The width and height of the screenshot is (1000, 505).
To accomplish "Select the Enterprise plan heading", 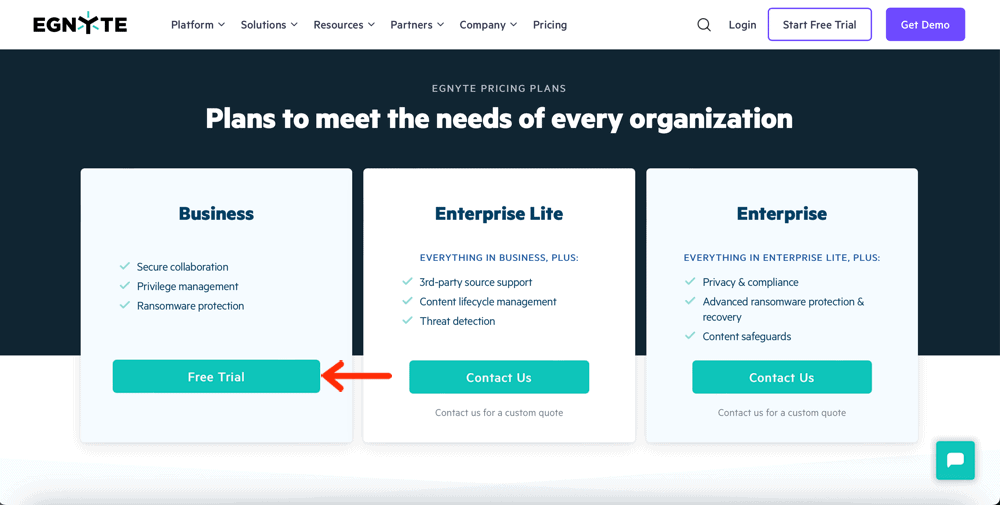I will (781, 214).
